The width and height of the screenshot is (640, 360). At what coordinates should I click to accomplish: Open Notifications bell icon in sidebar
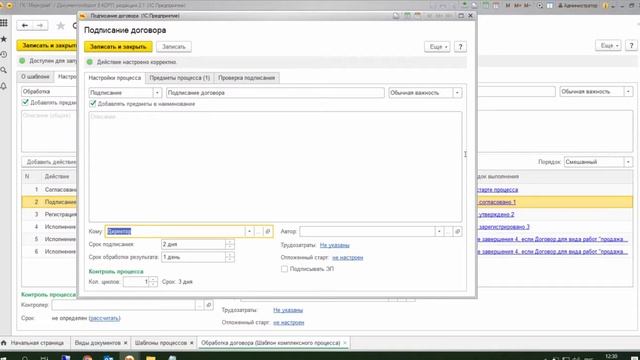click(4, 86)
